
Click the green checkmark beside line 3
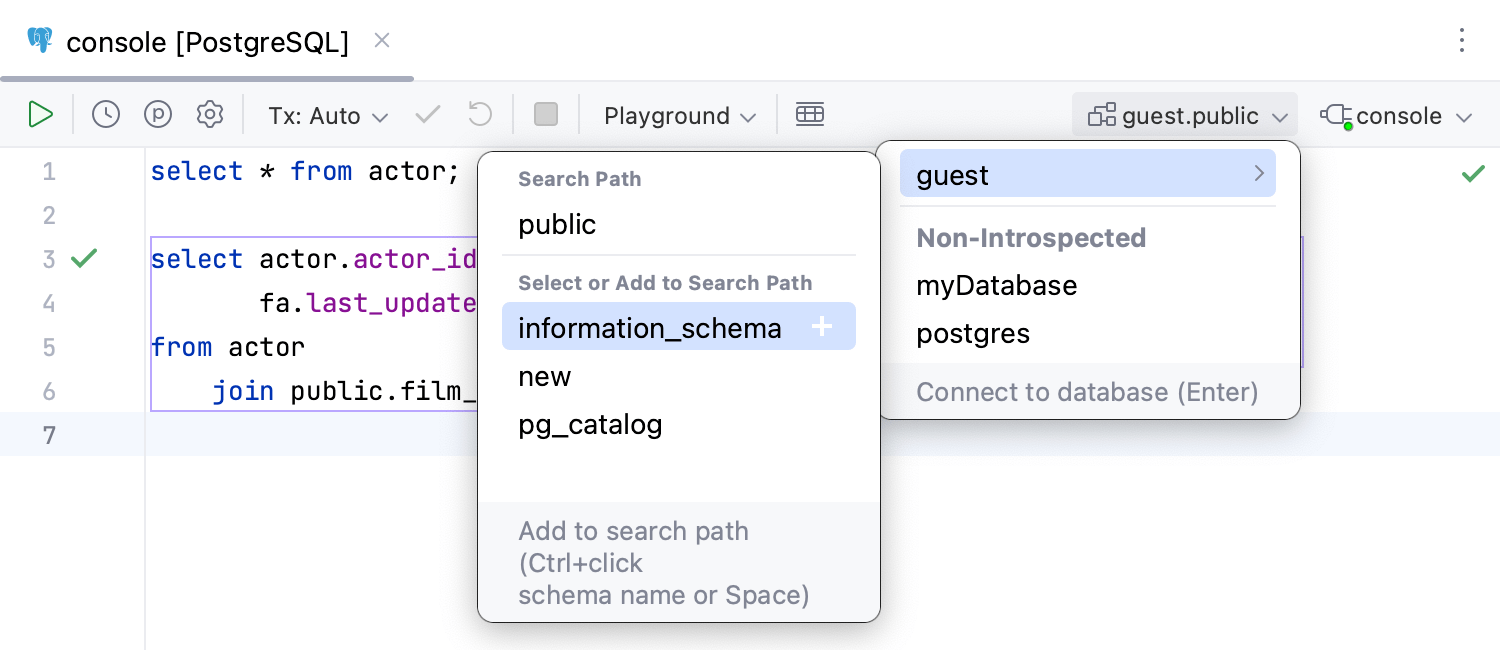[x=84, y=258]
